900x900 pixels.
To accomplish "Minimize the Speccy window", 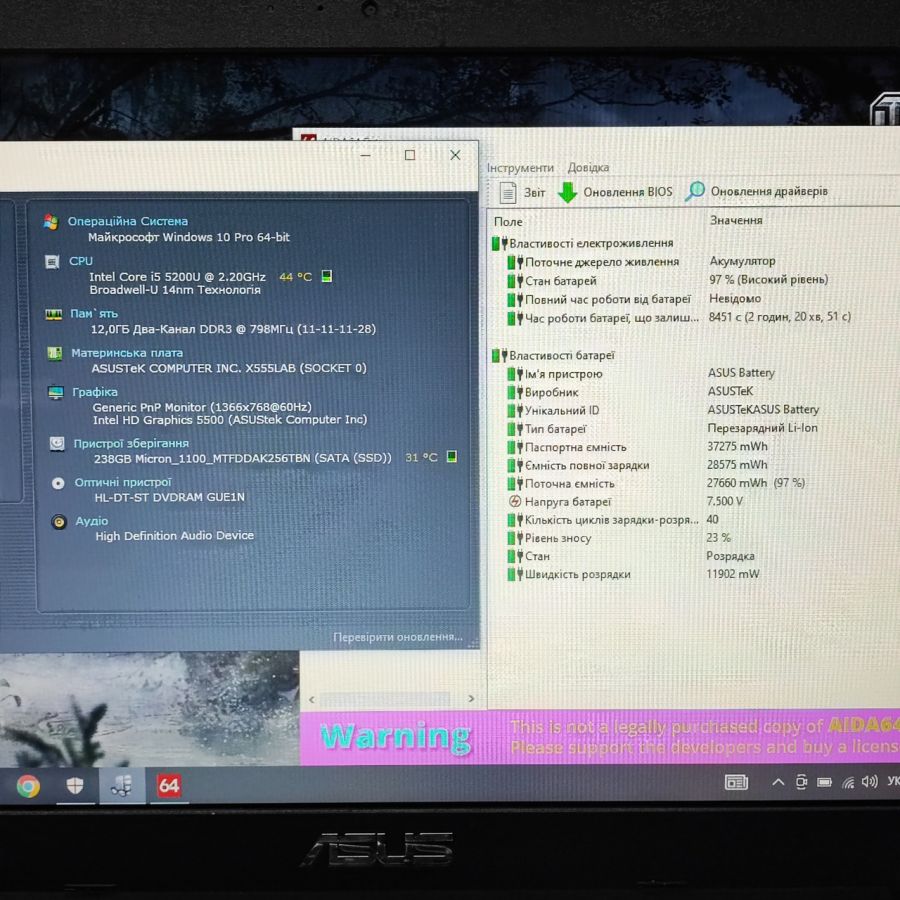I will pyautogui.click(x=365, y=155).
